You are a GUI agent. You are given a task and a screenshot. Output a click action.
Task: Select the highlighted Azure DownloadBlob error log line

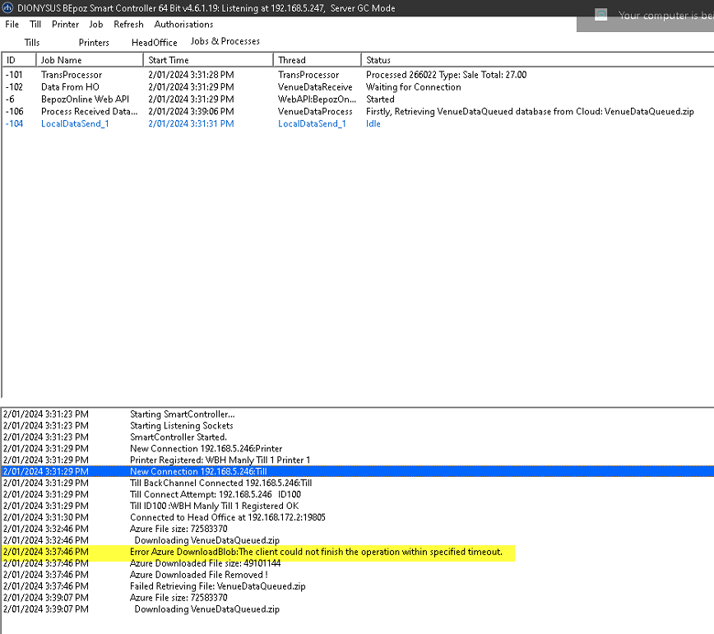point(316,552)
